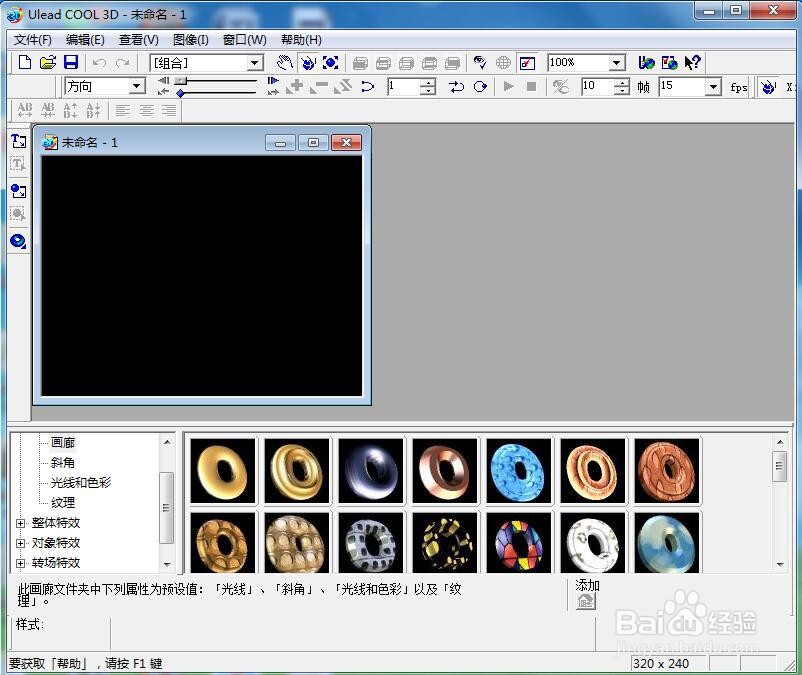Open the 图像(I) menu

tap(191, 40)
